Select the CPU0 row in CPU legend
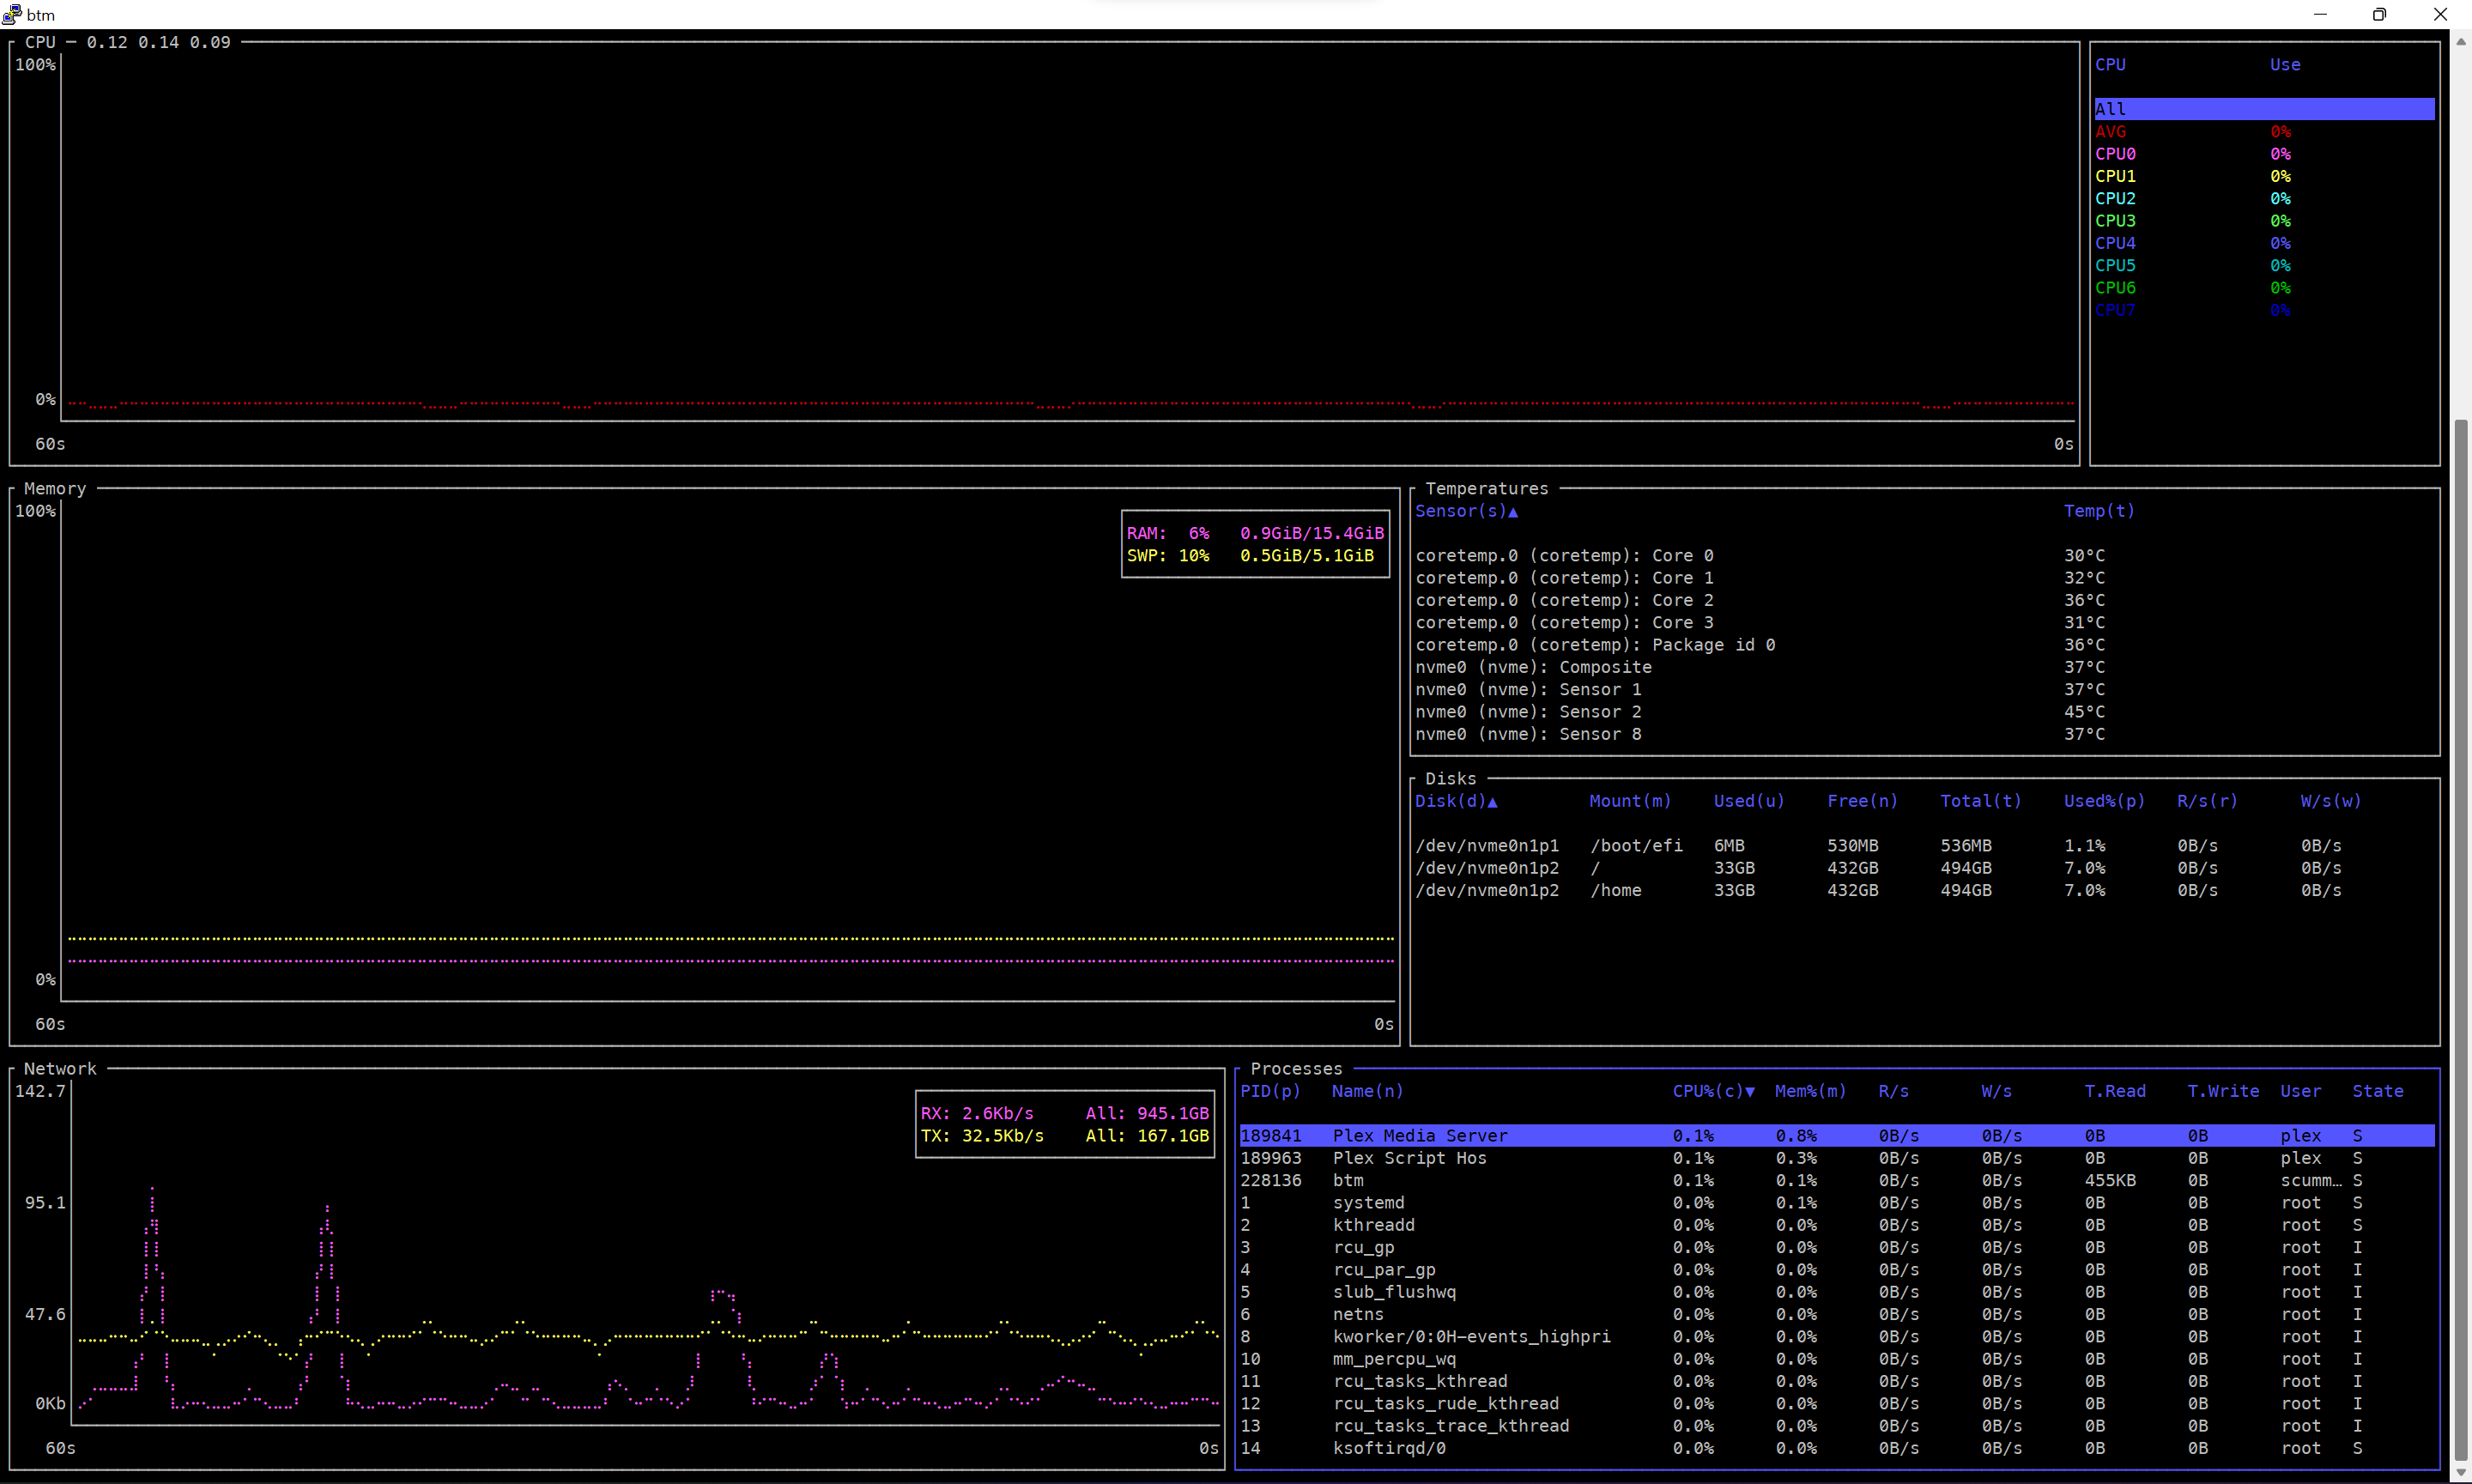Viewport: 2472px width, 1484px height. tap(2264, 154)
